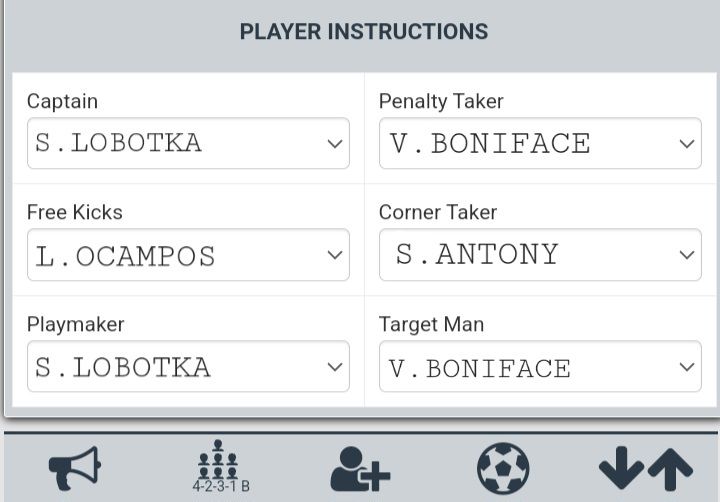Open the 4-2-3-1 B formation icon
This screenshot has height=502, width=720.
(x=219, y=467)
